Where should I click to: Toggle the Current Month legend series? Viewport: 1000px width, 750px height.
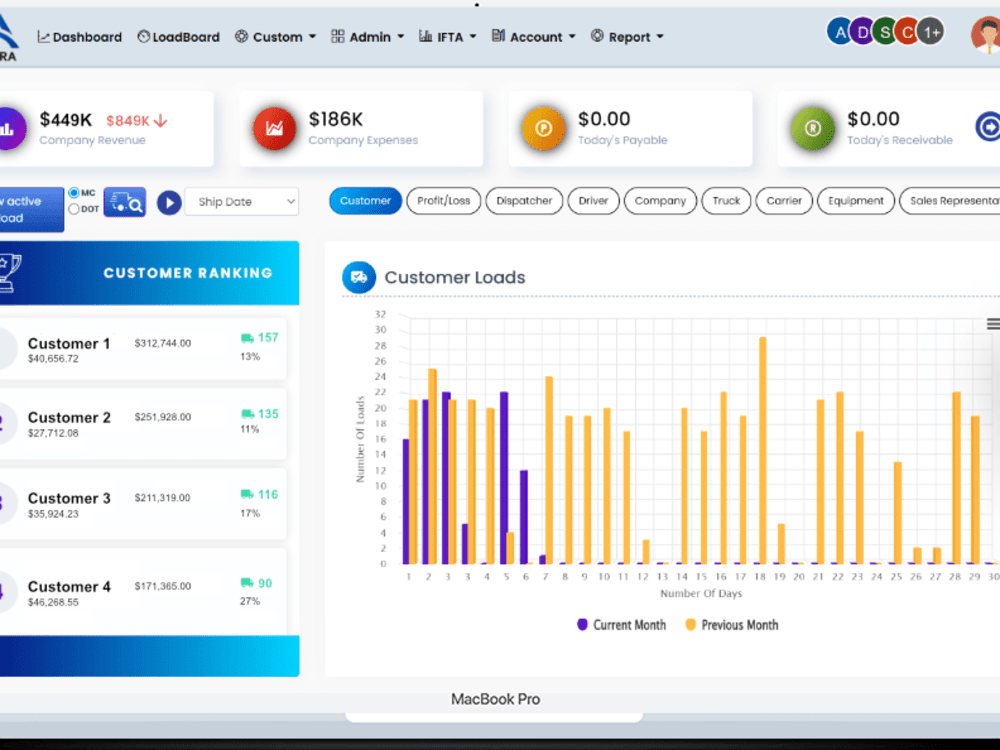[621, 625]
